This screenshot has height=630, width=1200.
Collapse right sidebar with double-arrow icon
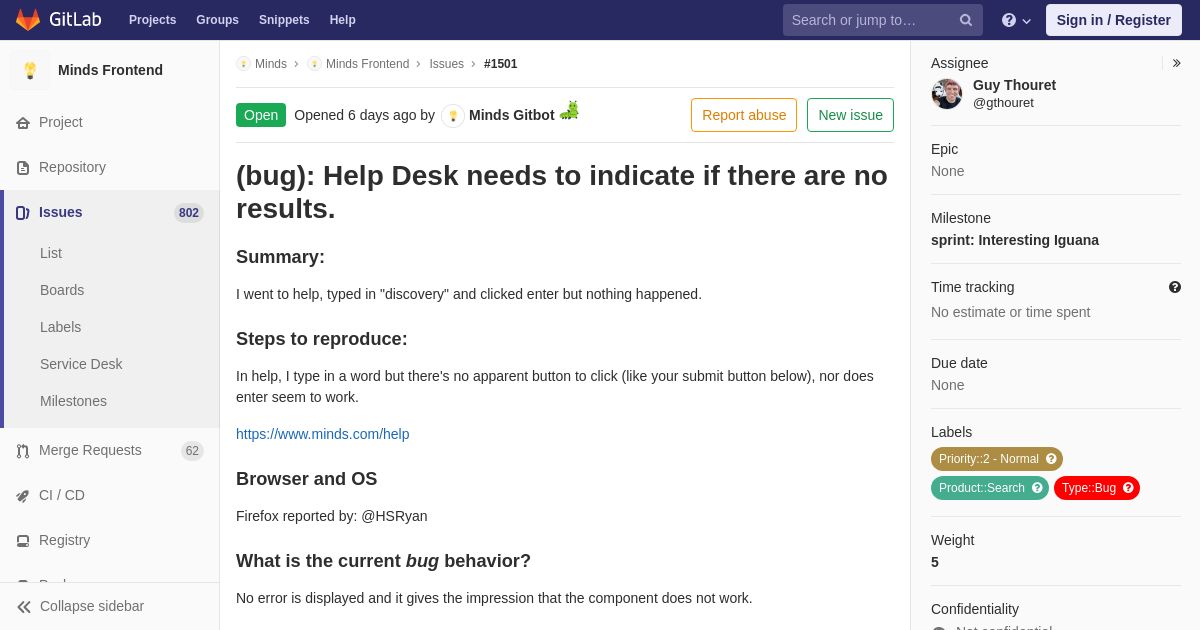[1176, 63]
